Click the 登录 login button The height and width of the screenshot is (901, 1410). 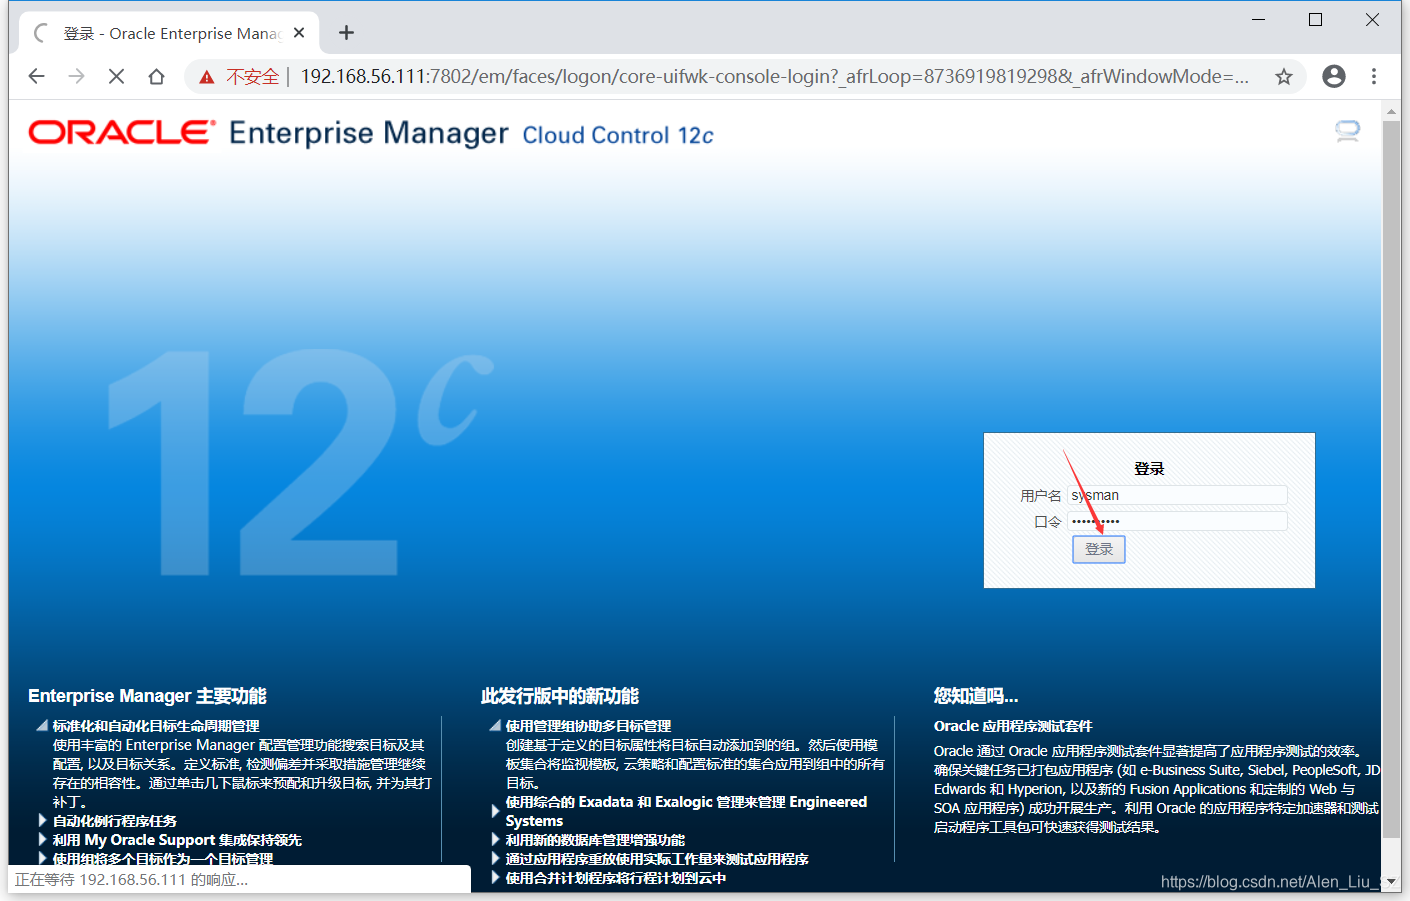[1099, 549]
